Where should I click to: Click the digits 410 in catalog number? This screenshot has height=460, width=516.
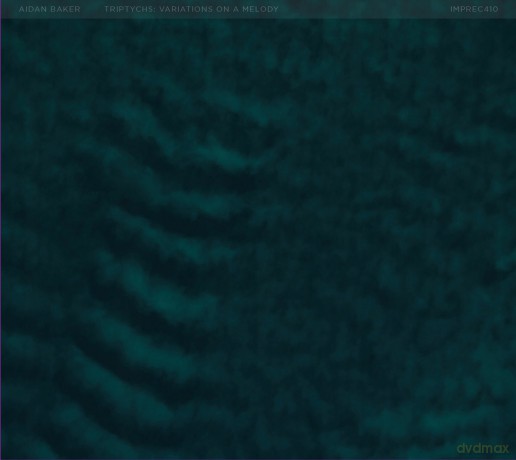(x=490, y=9)
